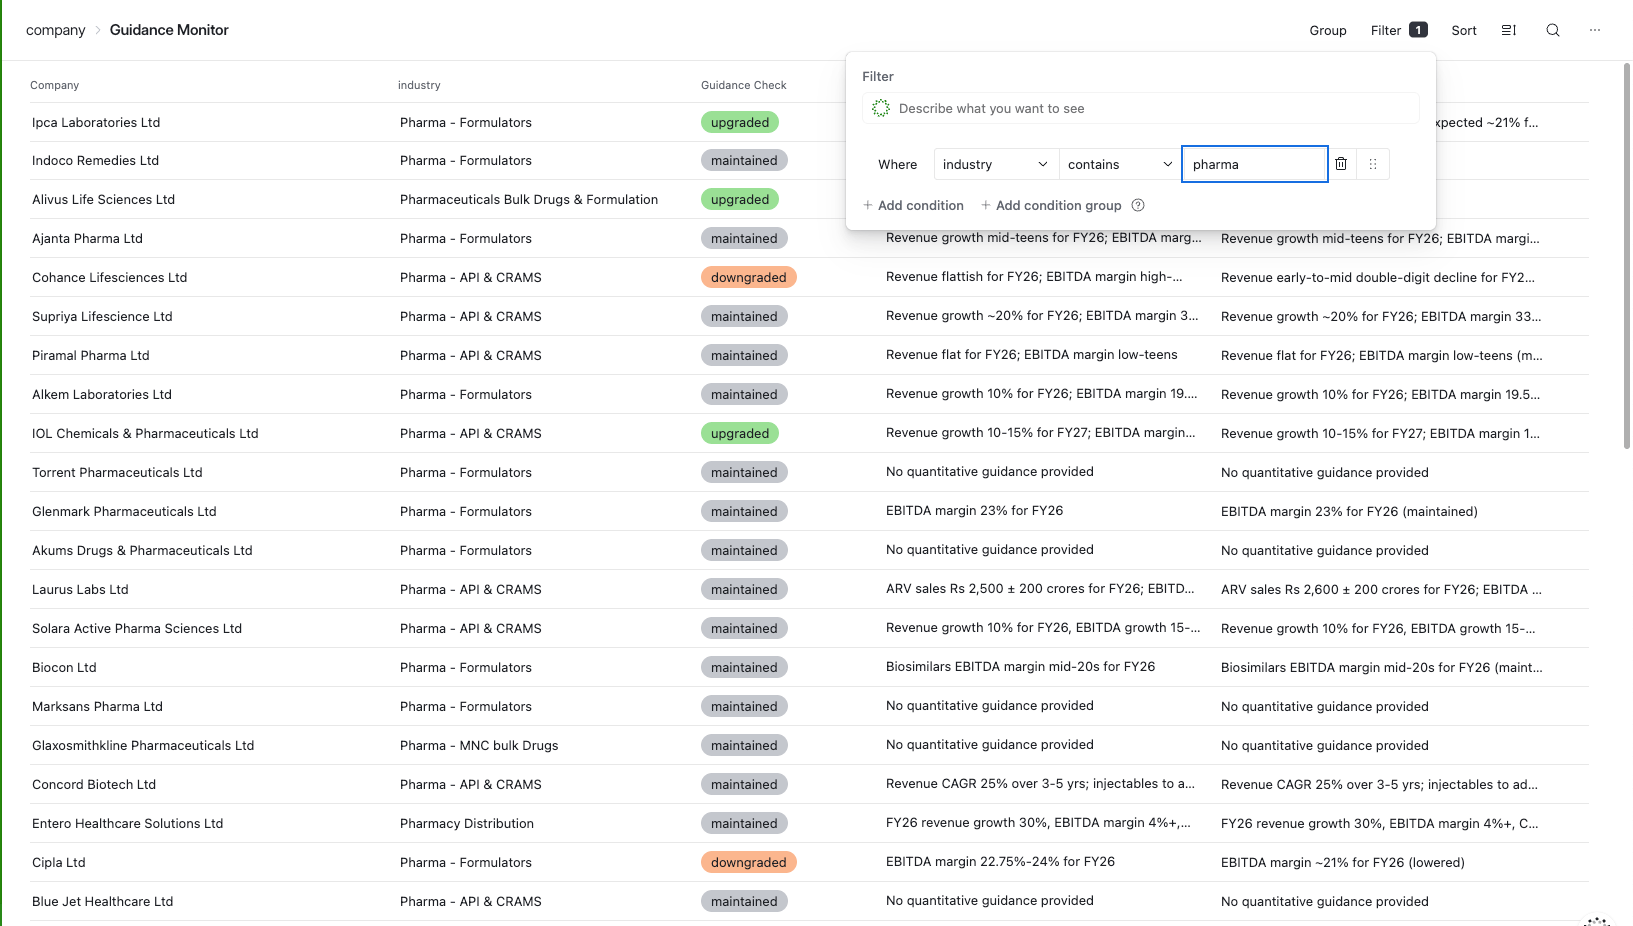Click the vertical scrollbar
The width and height of the screenshot is (1633, 926).
pyautogui.click(x=1626, y=255)
